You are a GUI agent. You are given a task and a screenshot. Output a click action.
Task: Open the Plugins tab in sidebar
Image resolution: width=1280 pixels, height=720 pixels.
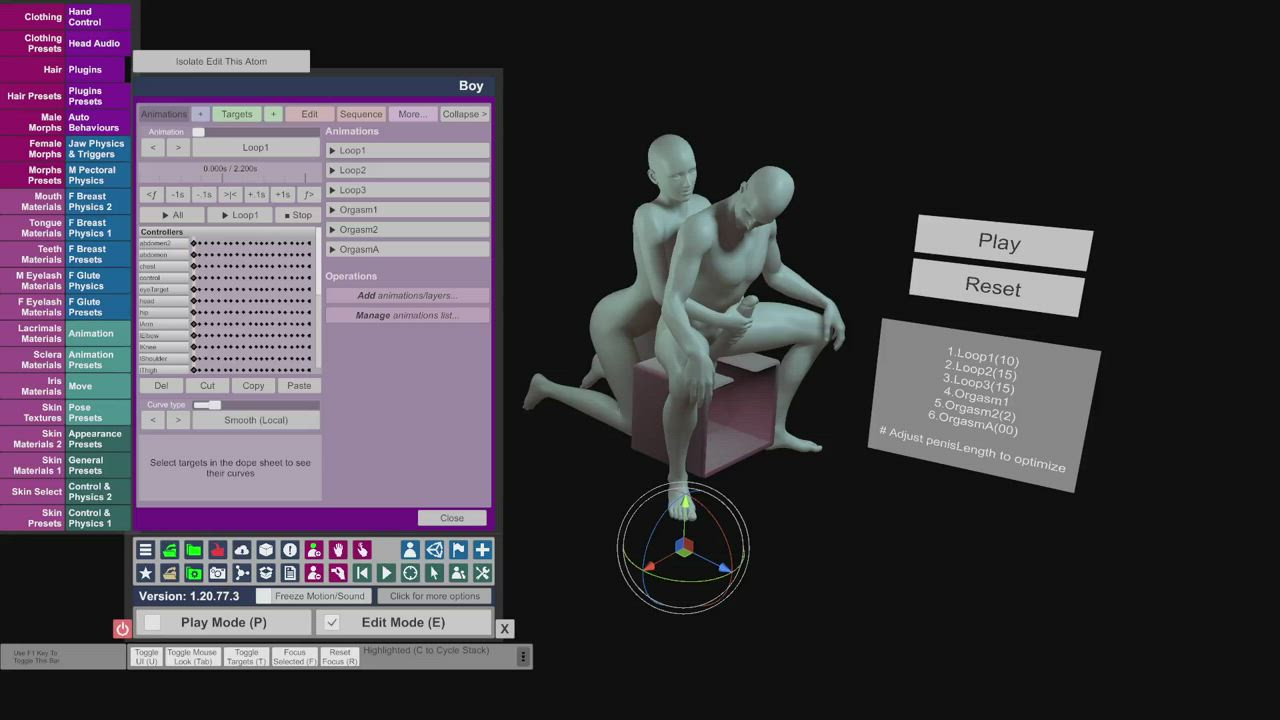[96, 70]
